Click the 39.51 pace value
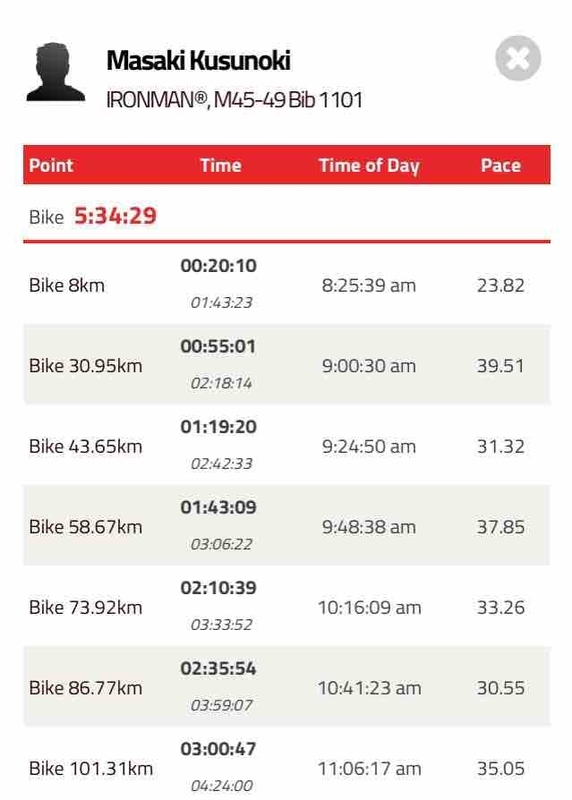 501,366
